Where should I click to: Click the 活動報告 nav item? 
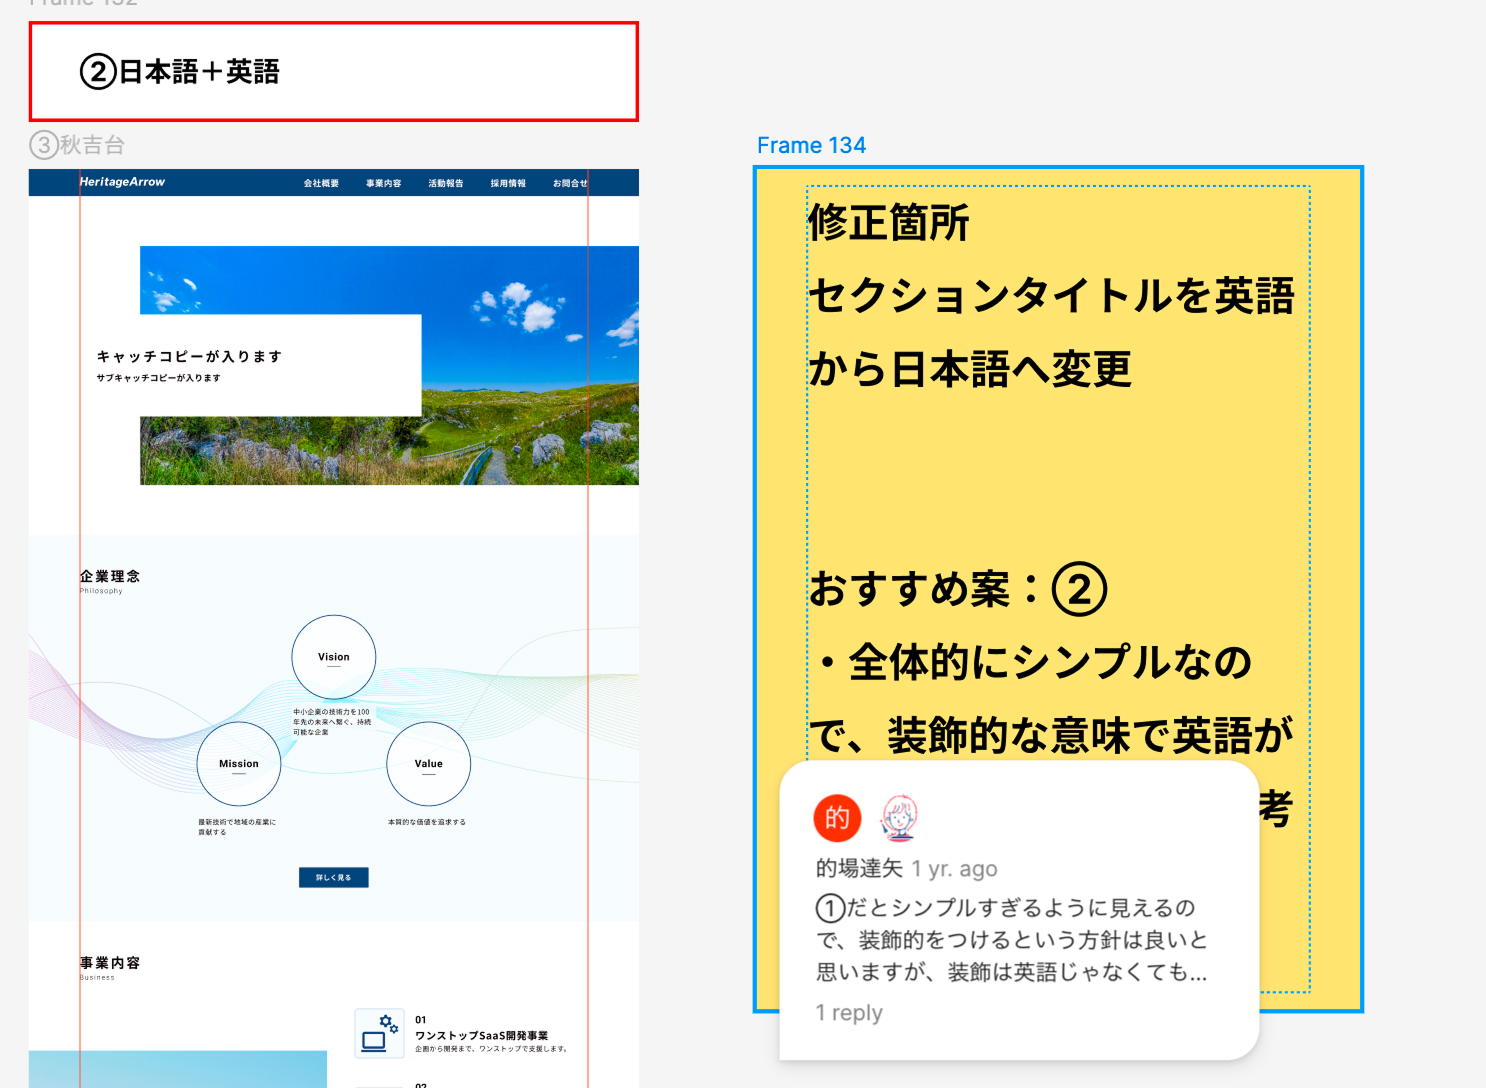coord(446,183)
